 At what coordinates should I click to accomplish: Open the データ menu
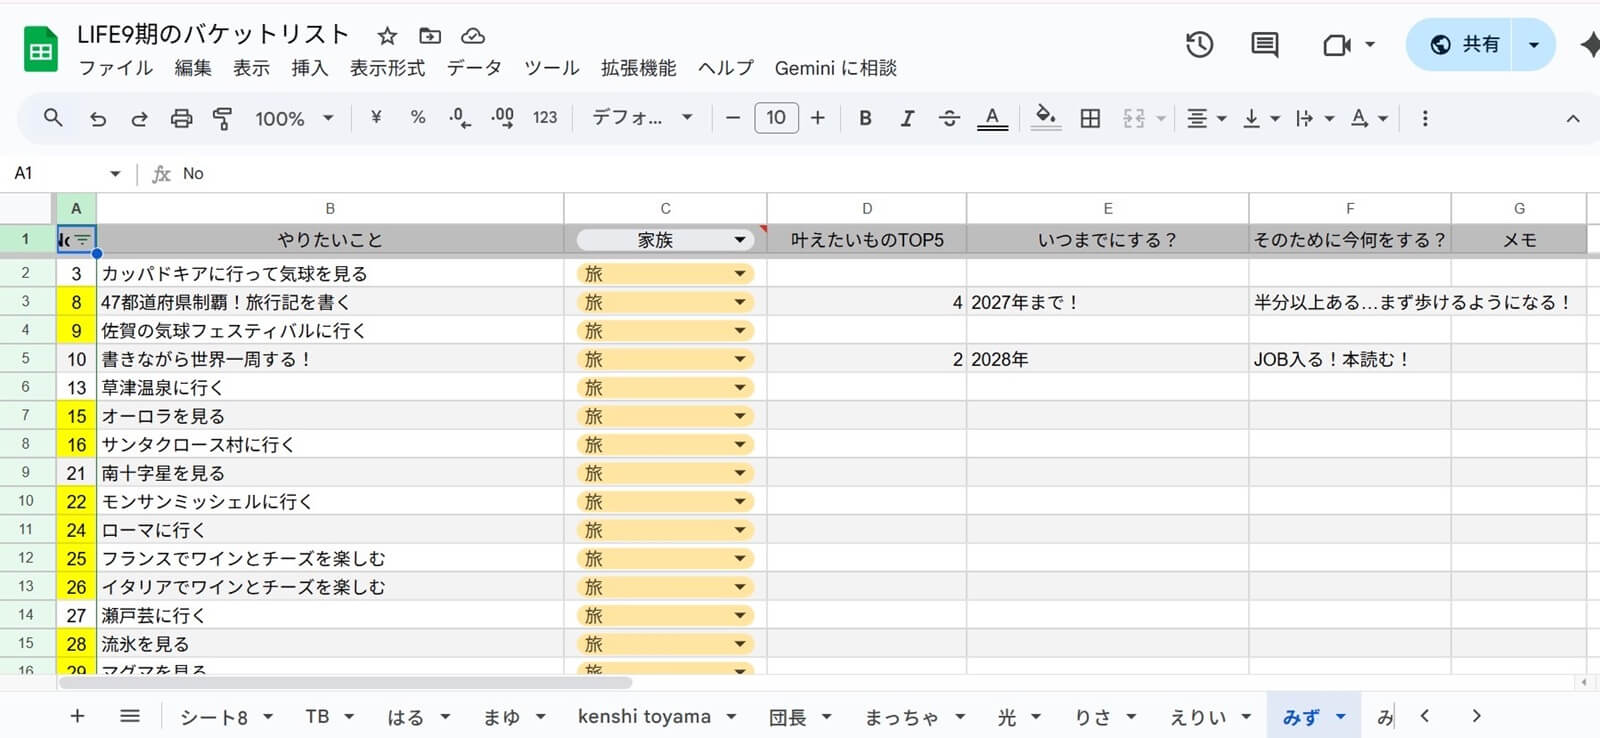click(474, 68)
